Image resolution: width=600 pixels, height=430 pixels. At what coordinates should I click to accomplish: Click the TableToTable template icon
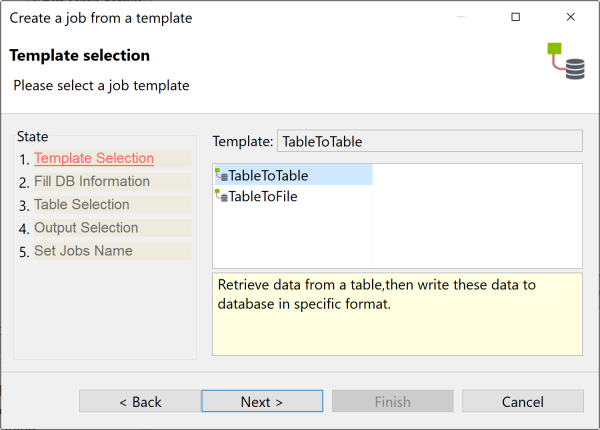click(x=221, y=176)
